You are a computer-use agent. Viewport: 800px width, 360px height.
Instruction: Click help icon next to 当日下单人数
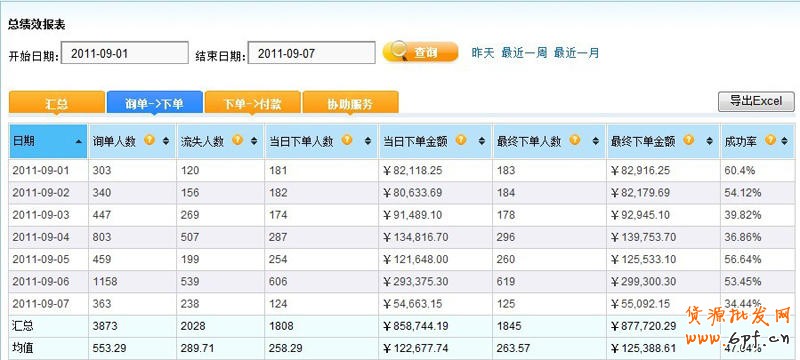click(x=347, y=139)
